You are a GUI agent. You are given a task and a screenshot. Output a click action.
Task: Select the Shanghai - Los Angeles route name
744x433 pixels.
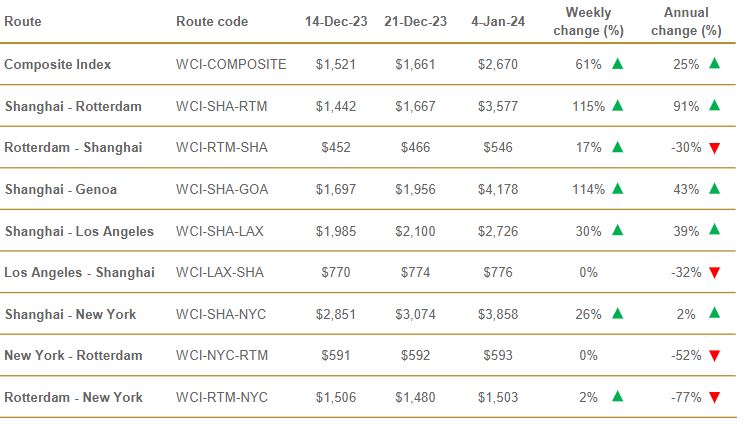tap(79, 231)
